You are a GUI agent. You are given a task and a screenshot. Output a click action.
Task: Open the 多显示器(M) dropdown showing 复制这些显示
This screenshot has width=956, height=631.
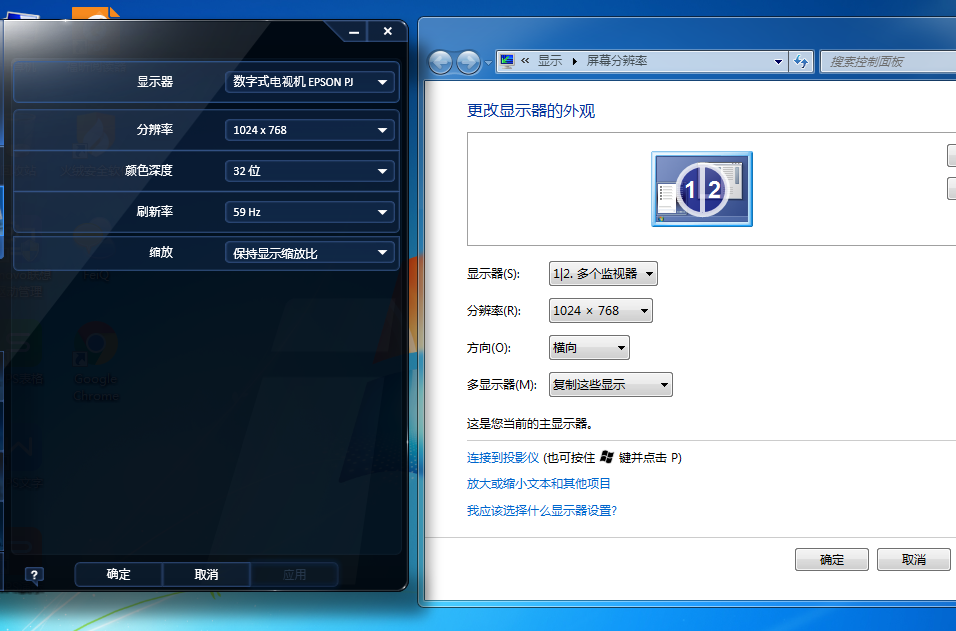[610, 384]
